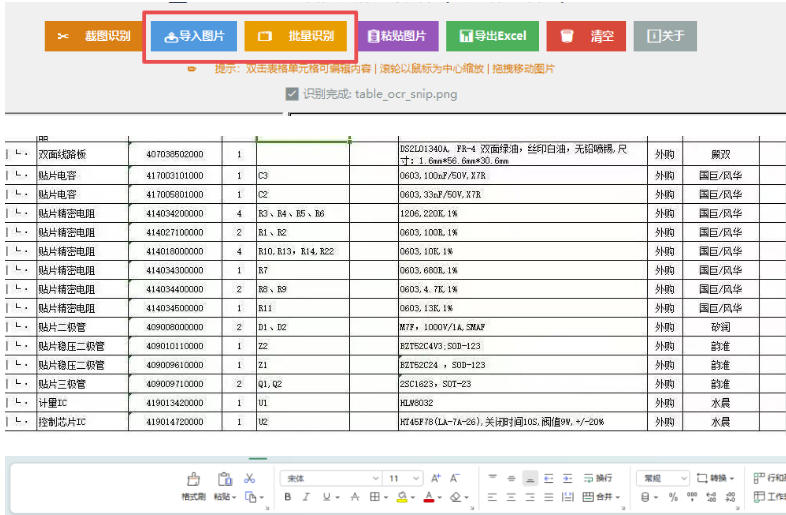Click the 双面线路板 row name cell

click(82, 154)
